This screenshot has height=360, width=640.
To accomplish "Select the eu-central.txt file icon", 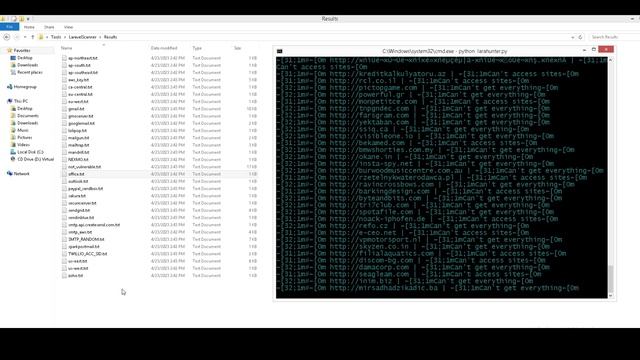I will click(64, 94).
